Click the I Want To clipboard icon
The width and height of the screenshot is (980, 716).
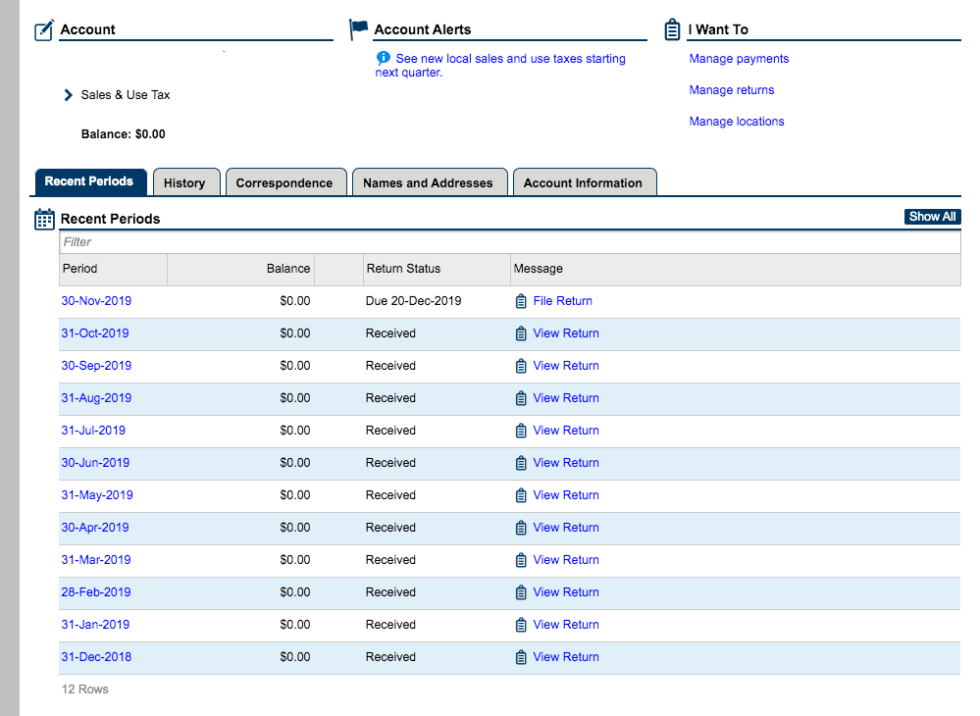click(672, 30)
